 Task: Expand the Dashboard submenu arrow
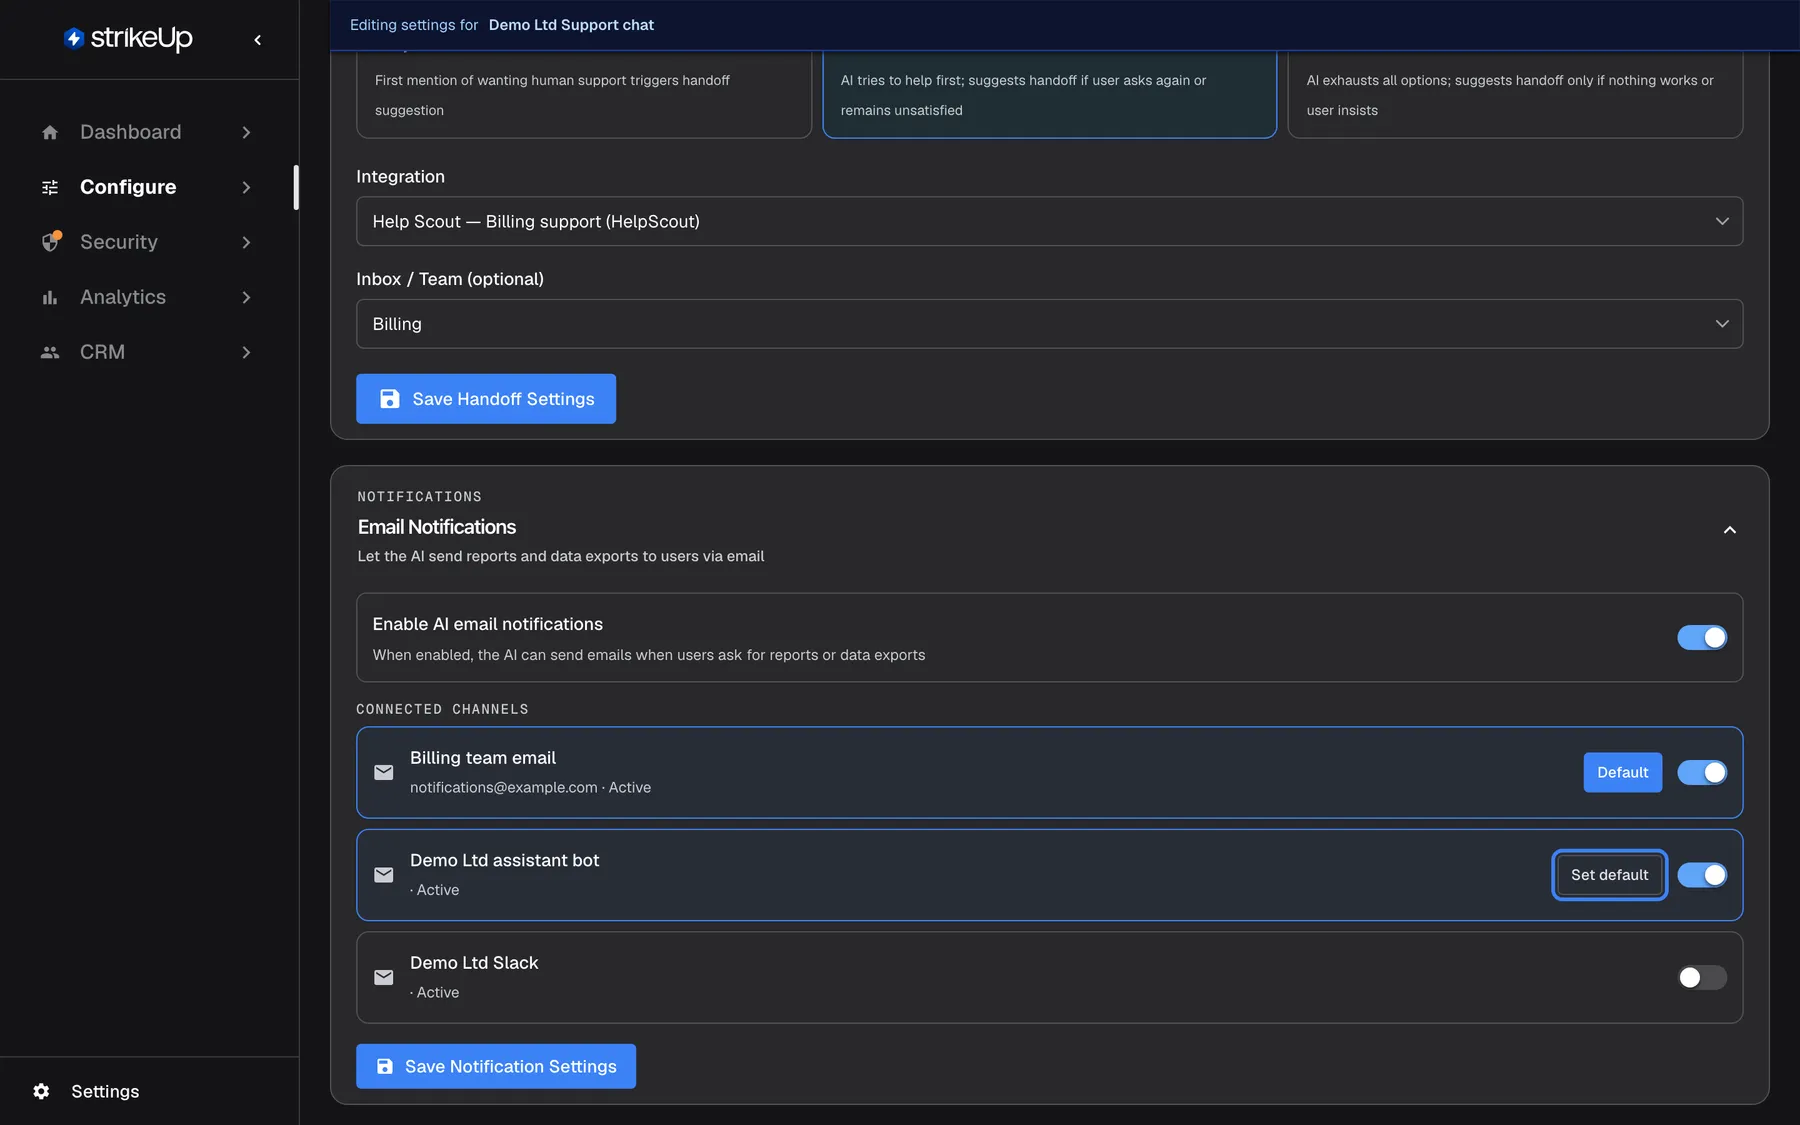(x=246, y=132)
